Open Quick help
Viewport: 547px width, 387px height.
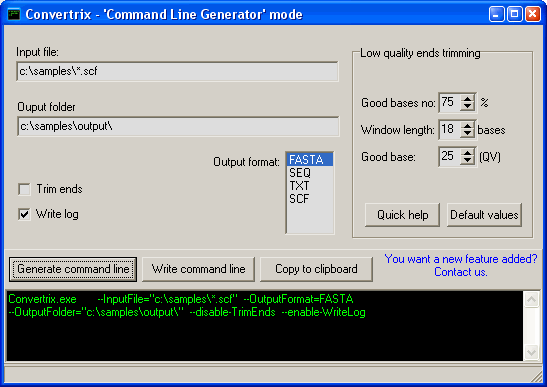point(402,215)
